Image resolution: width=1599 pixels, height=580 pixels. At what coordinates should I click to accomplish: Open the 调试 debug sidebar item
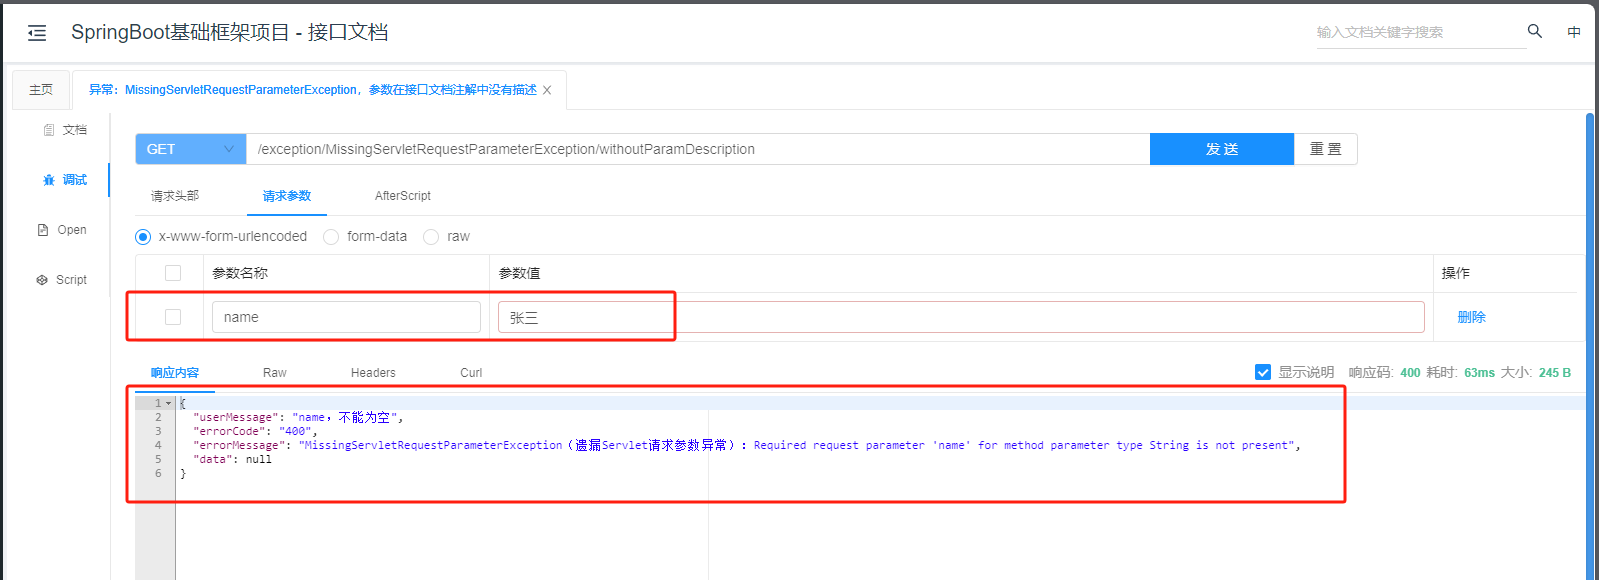(65, 180)
